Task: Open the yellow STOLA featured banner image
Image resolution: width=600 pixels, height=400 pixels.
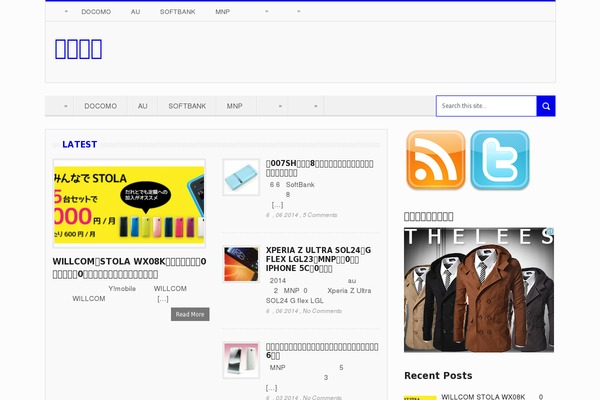Action: (129, 204)
